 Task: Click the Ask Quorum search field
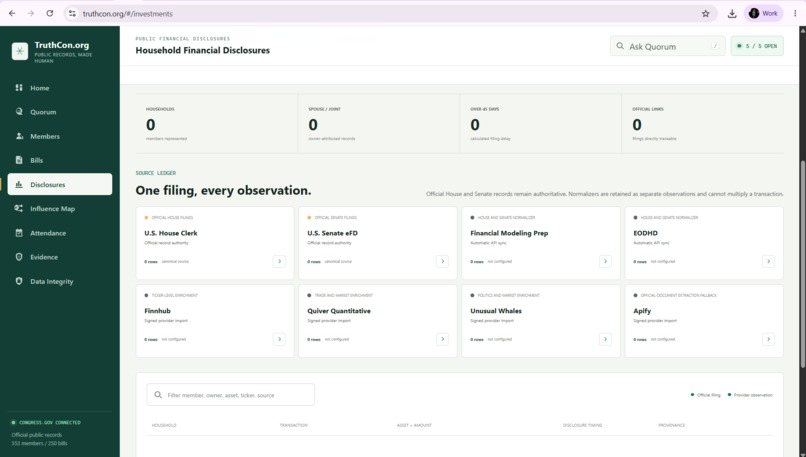pos(667,46)
